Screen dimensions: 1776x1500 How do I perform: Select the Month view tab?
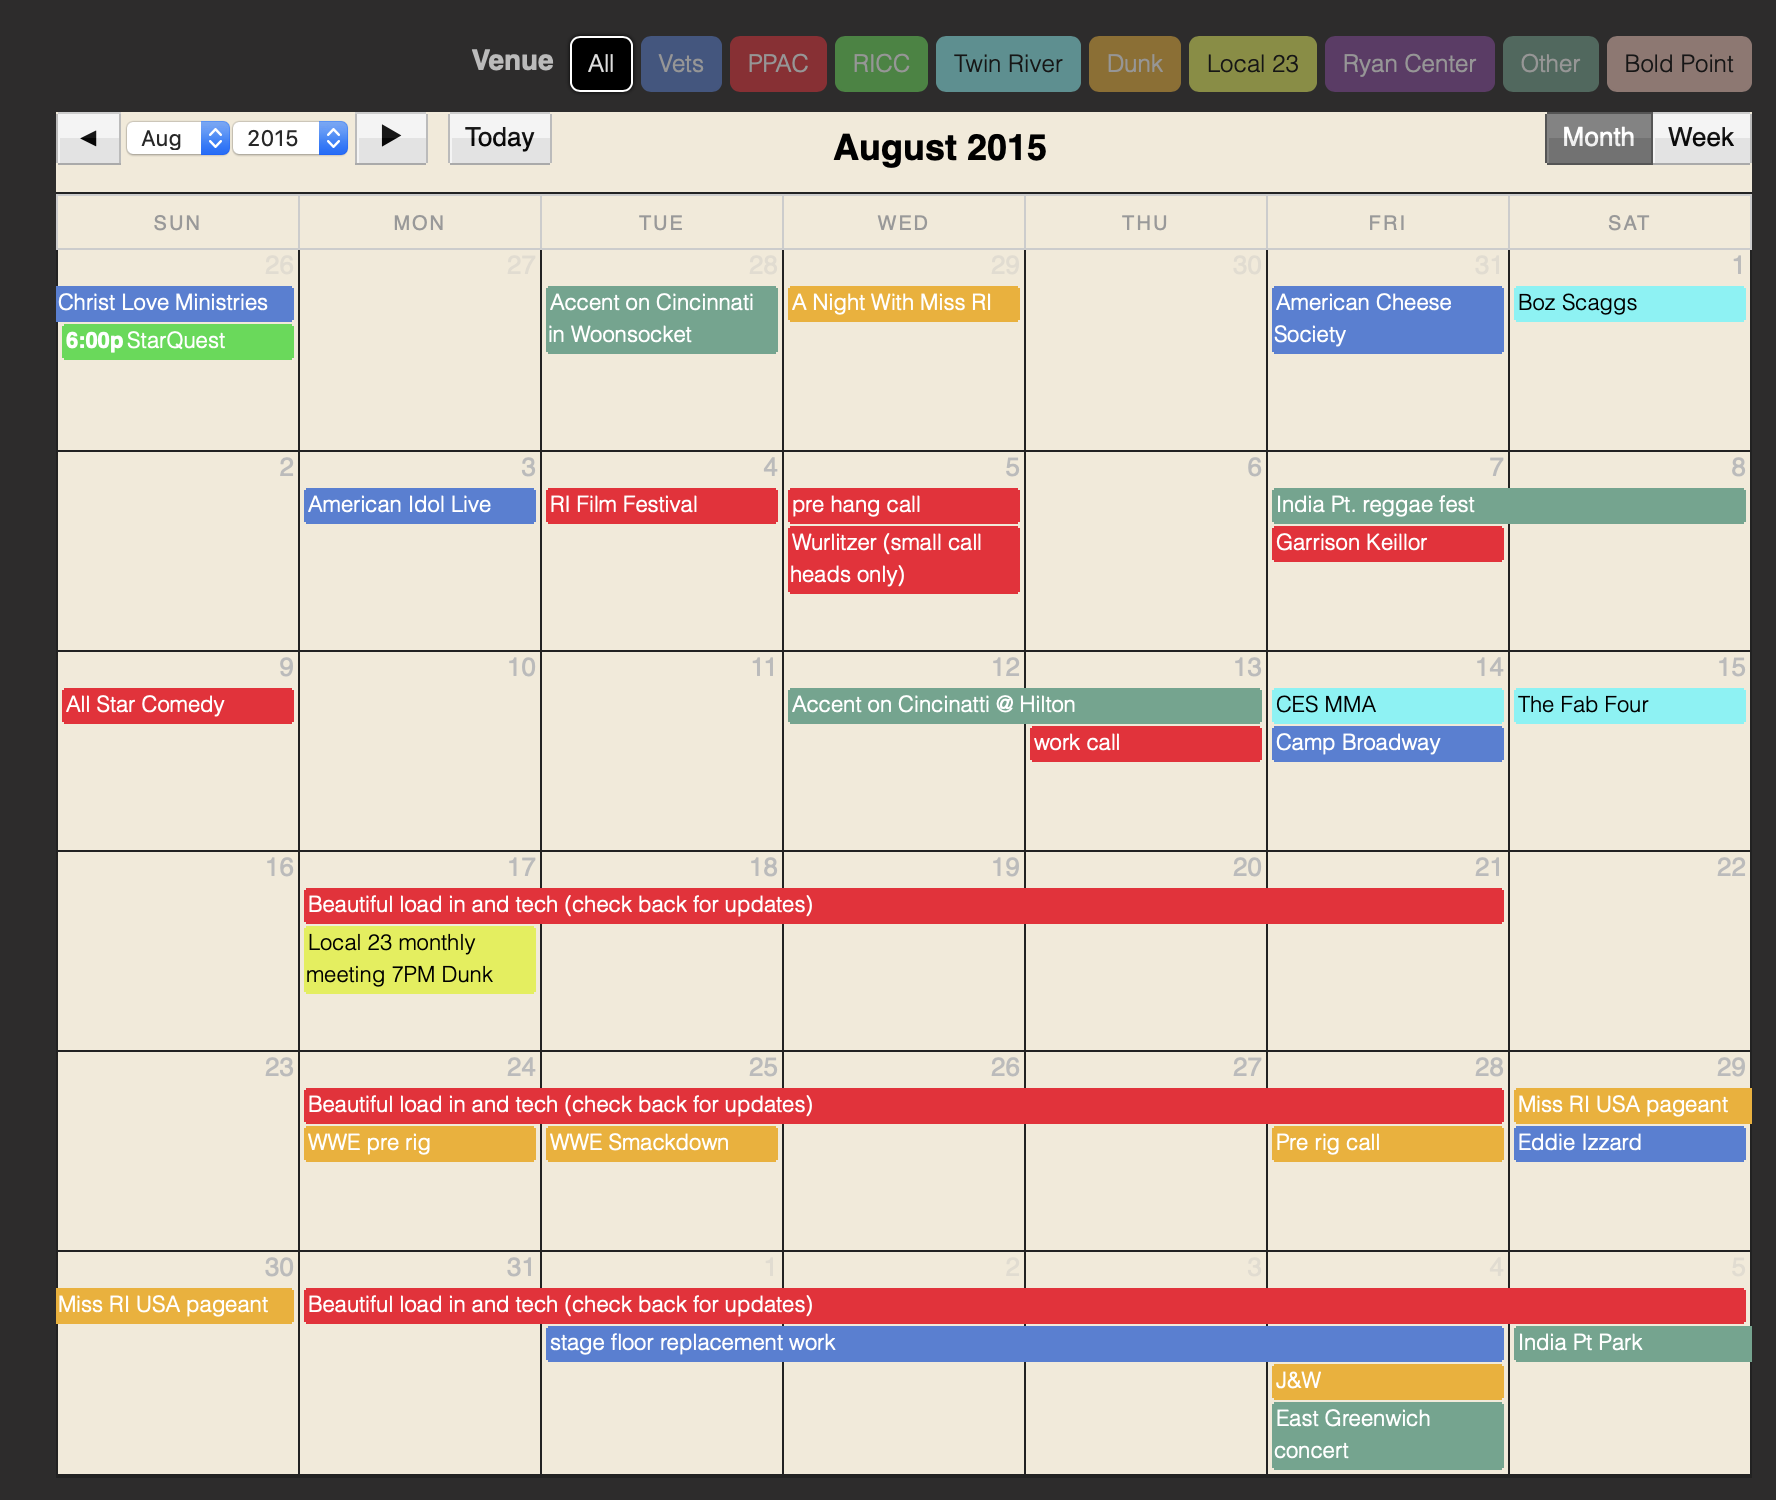tap(1598, 138)
